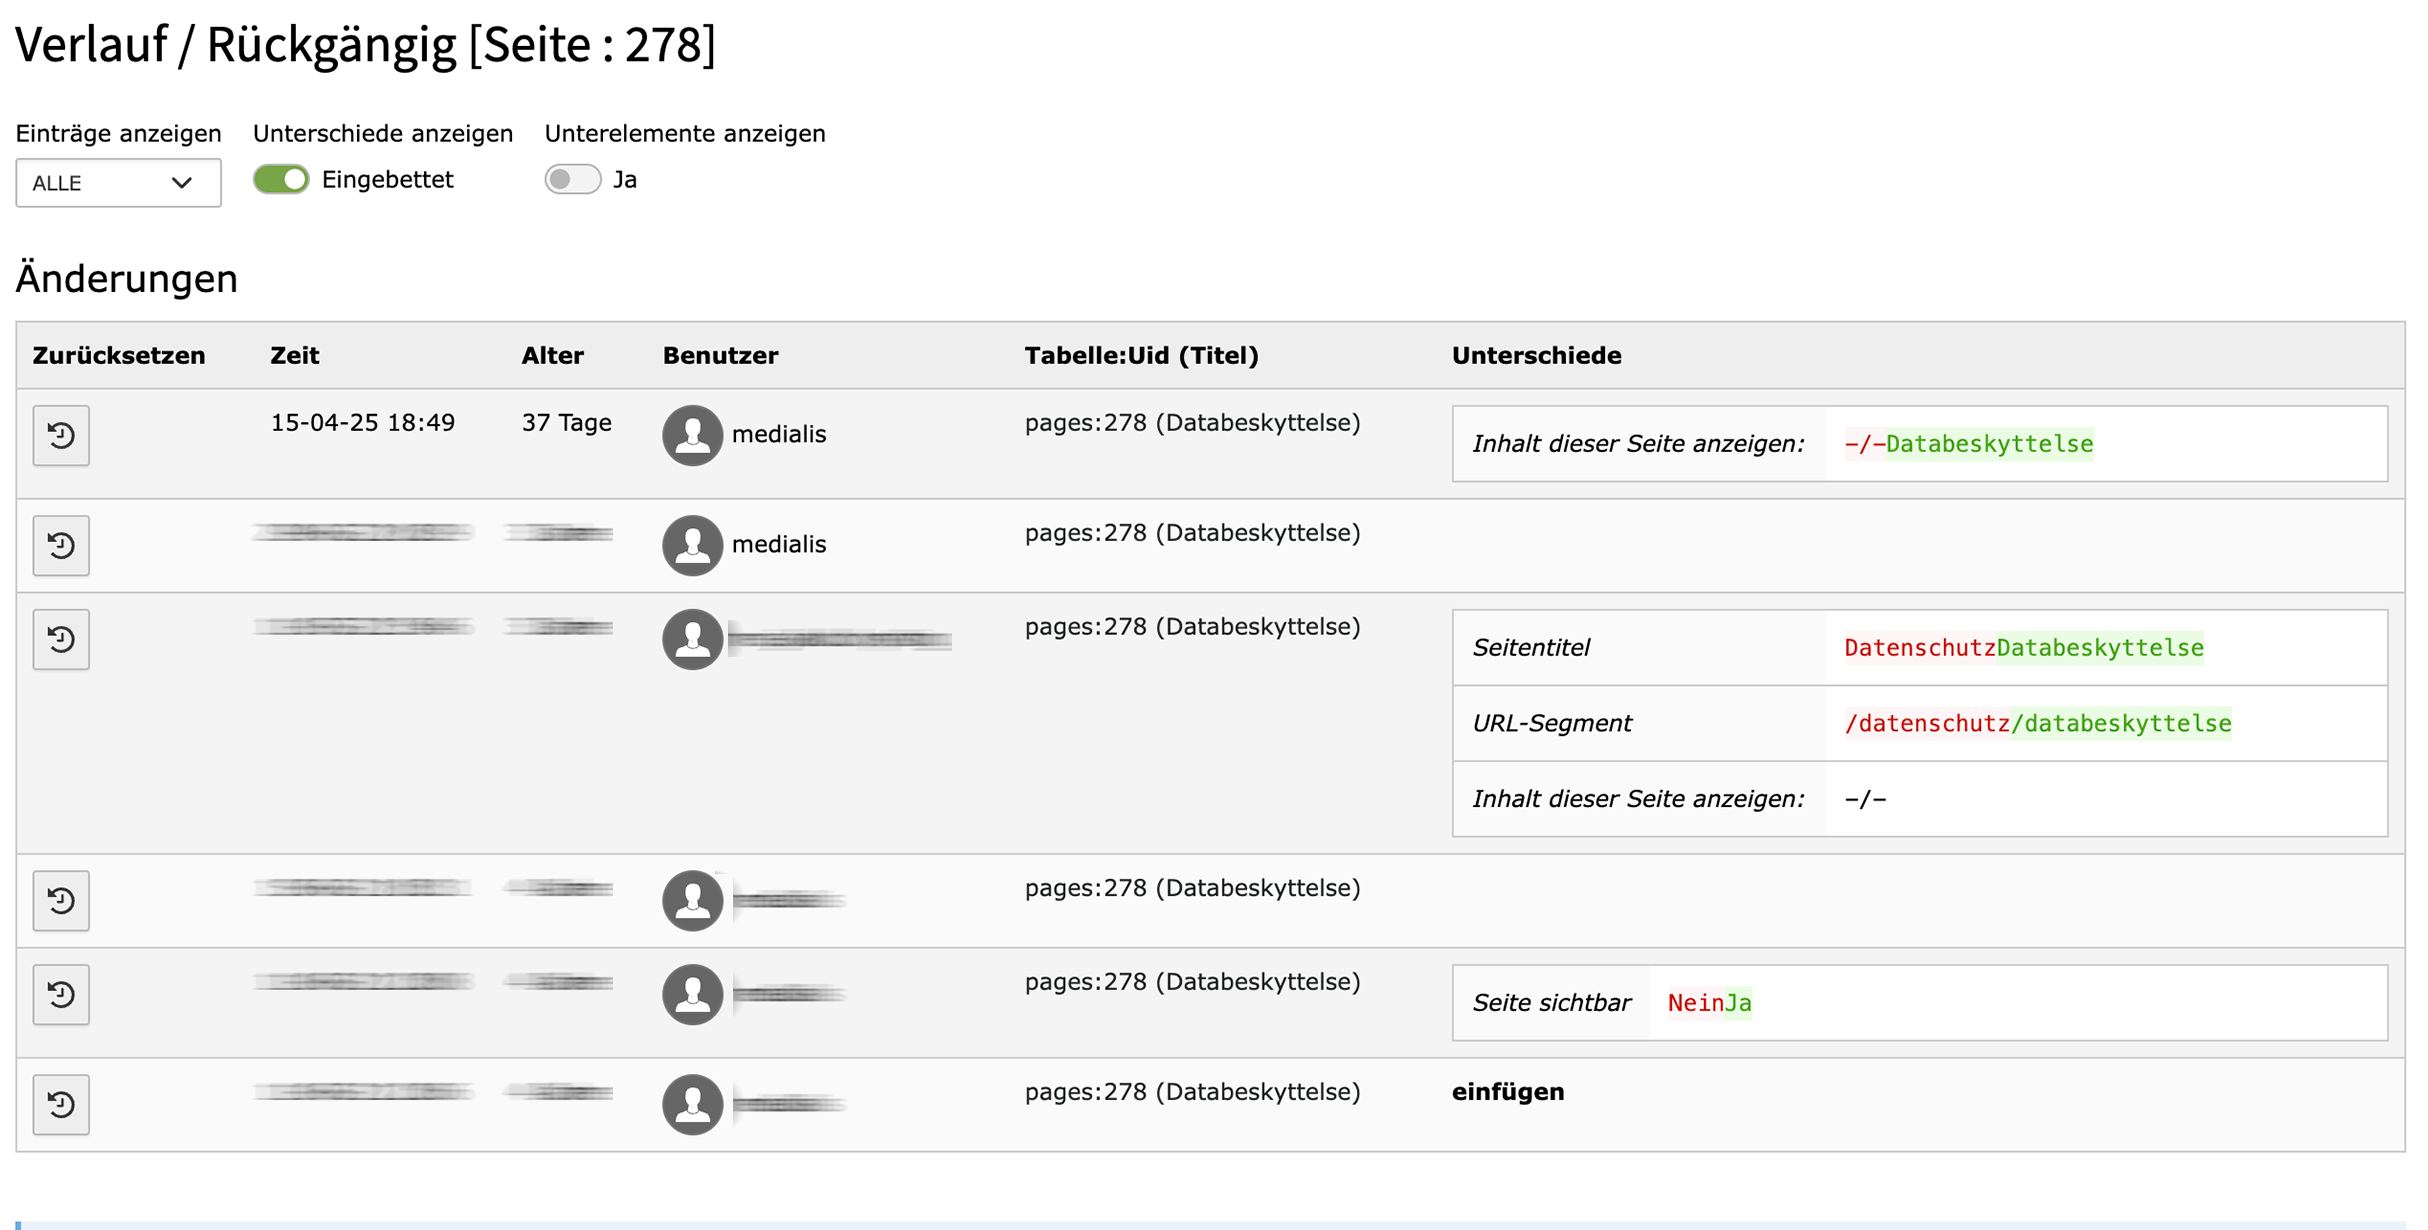Click the medialis username in the first row
The image size is (2428, 1230).
(779, 434)
